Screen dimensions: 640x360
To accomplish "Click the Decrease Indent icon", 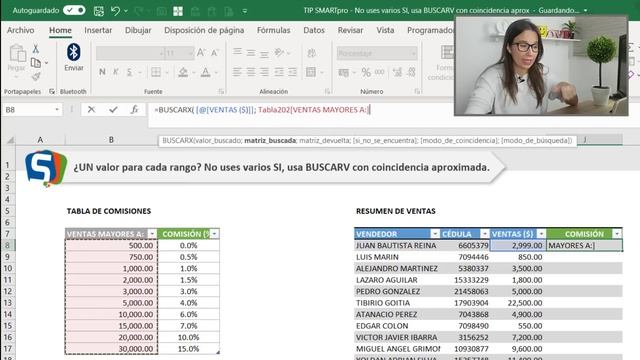I will [279, 72].
